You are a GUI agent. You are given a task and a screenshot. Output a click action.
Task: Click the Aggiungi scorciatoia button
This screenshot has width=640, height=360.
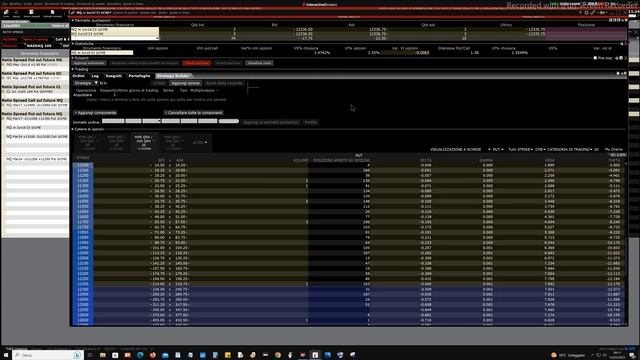[x=89, y=63]
